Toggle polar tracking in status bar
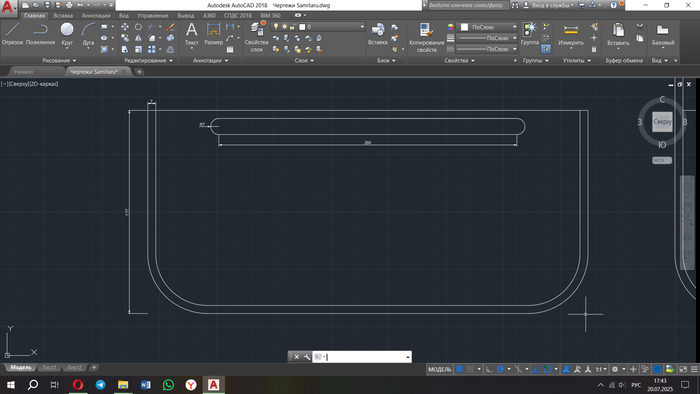 500,369
